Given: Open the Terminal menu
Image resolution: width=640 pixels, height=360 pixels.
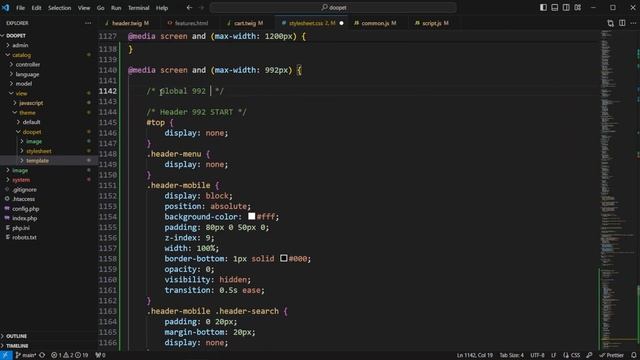Looking at the screenshot, I should 139,8.
